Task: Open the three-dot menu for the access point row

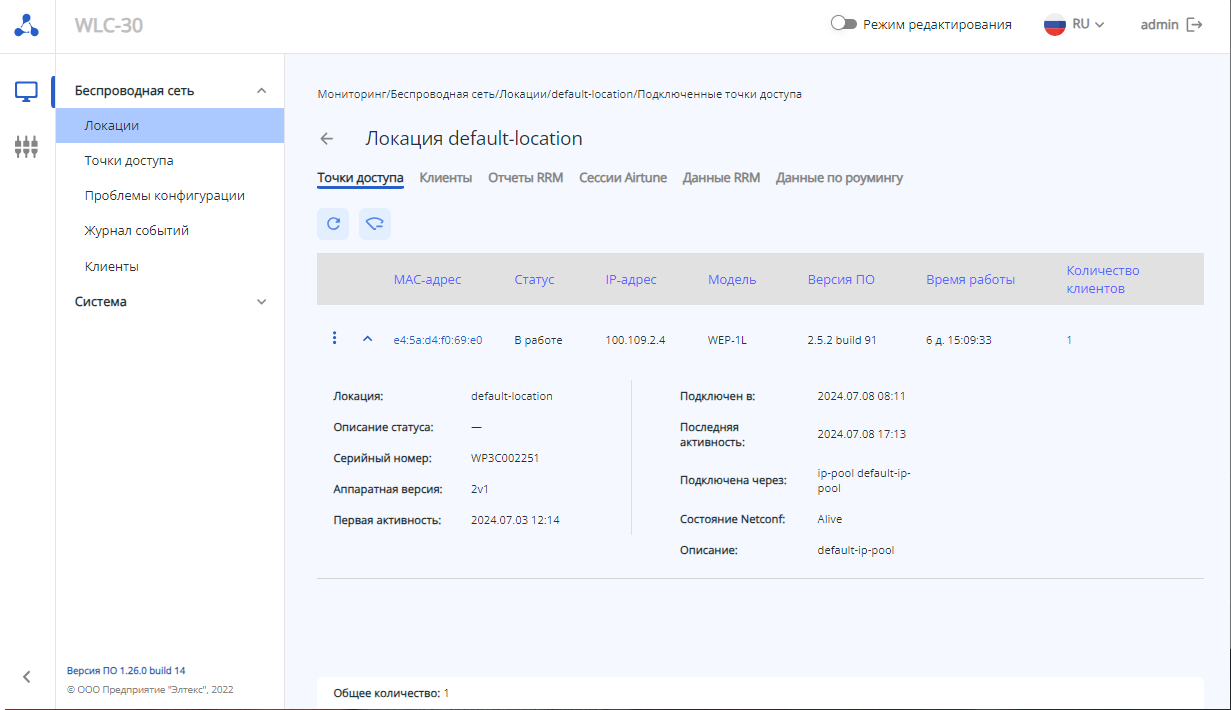Action: click(334, 339)
